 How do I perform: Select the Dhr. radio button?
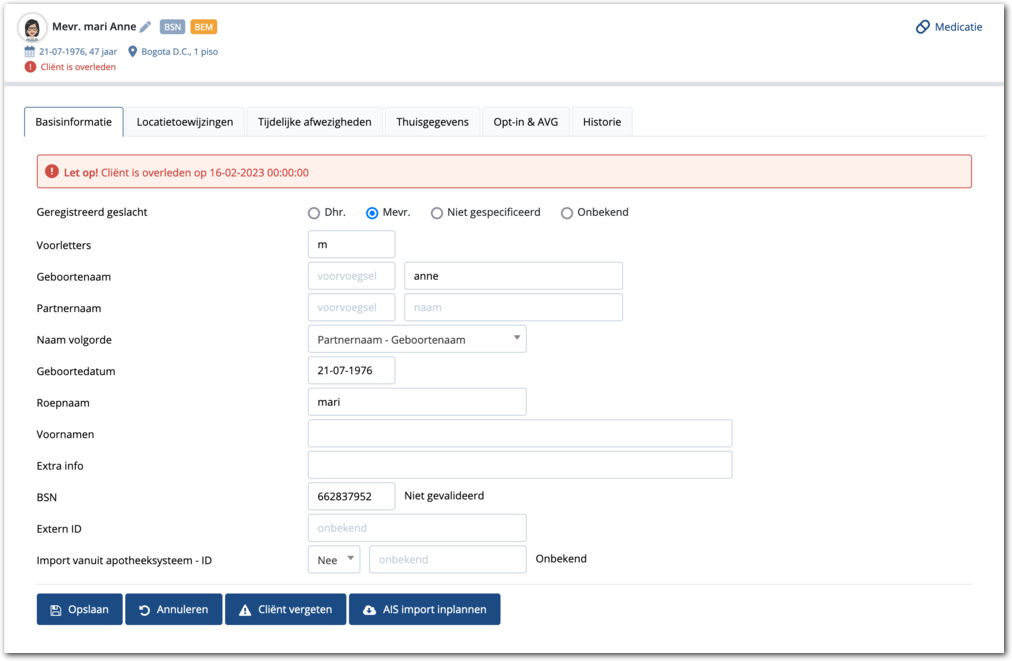click(x=314, y=213)
